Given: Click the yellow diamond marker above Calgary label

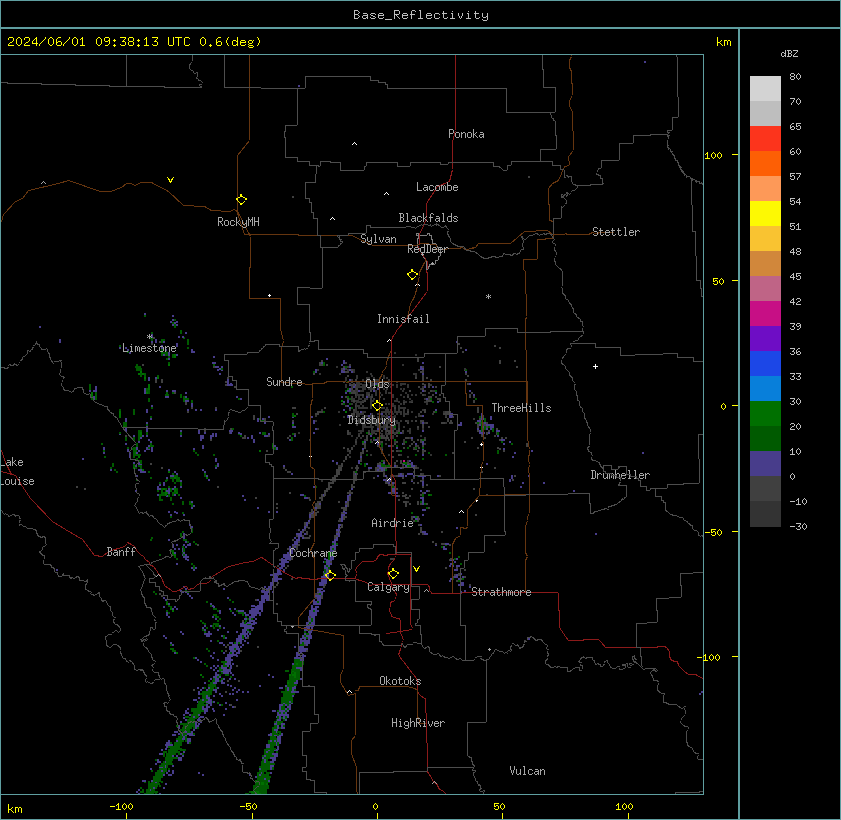Looking at the screenshot, I should coord(393,574).
